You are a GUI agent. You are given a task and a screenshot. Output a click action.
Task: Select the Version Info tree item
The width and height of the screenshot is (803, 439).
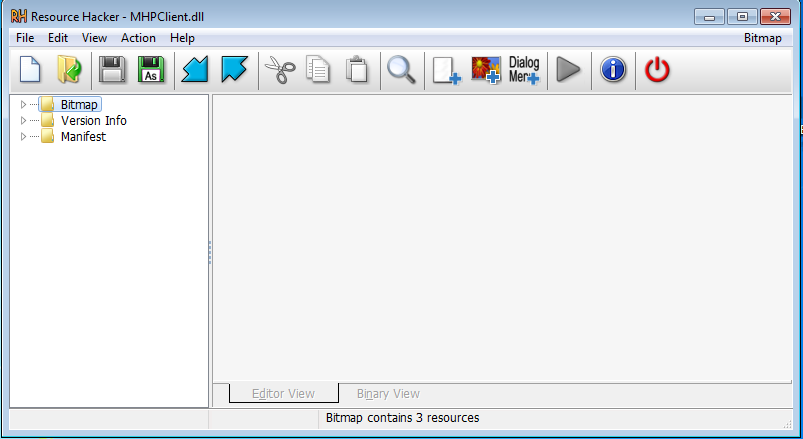(x=94, y=120)
